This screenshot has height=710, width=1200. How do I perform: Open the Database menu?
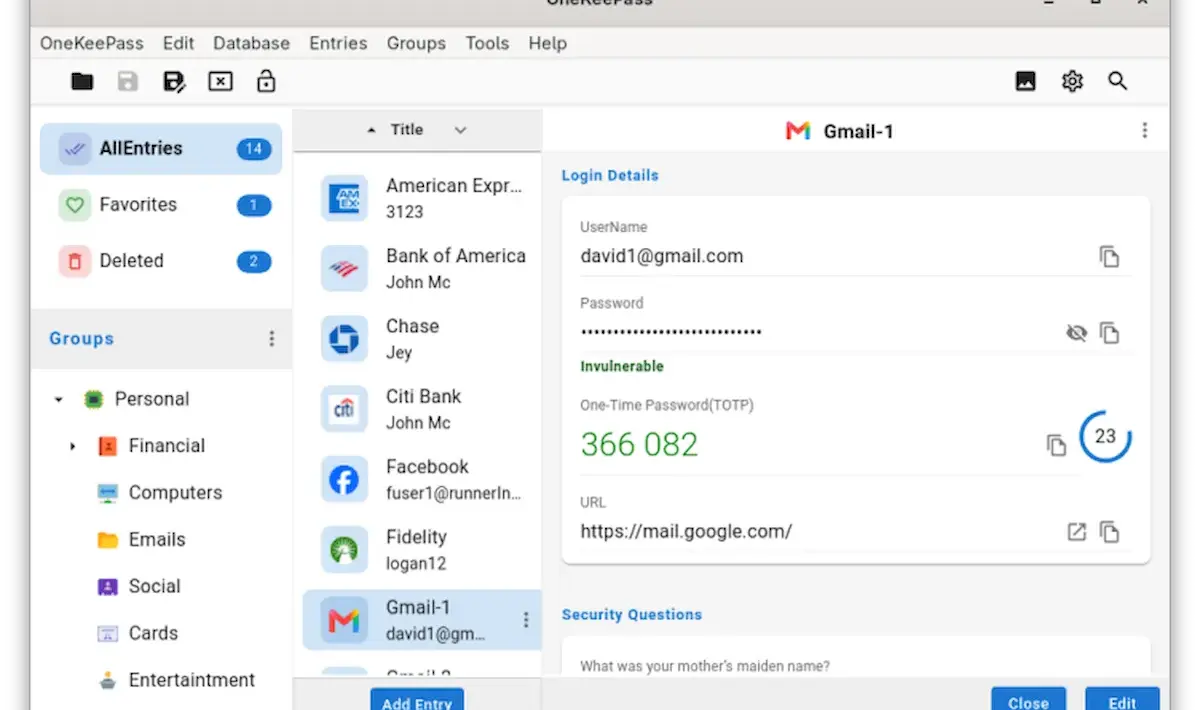pyautogui.click(x=252, y=43)
